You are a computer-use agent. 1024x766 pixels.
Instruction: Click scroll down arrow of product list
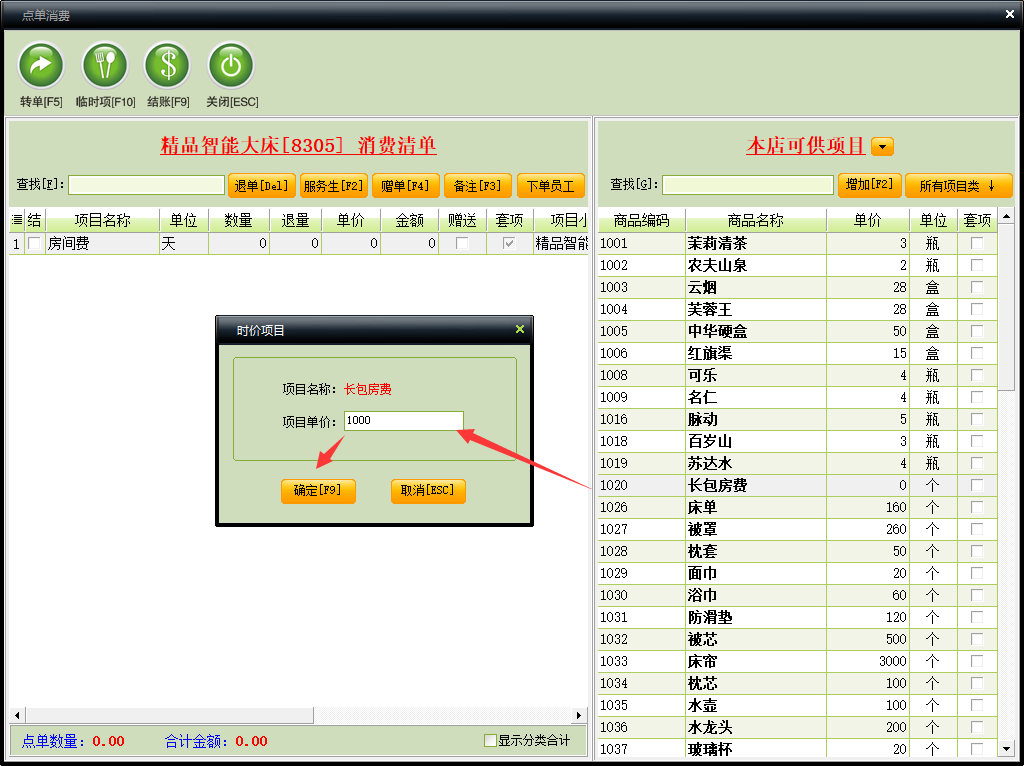click(1006, 749)
